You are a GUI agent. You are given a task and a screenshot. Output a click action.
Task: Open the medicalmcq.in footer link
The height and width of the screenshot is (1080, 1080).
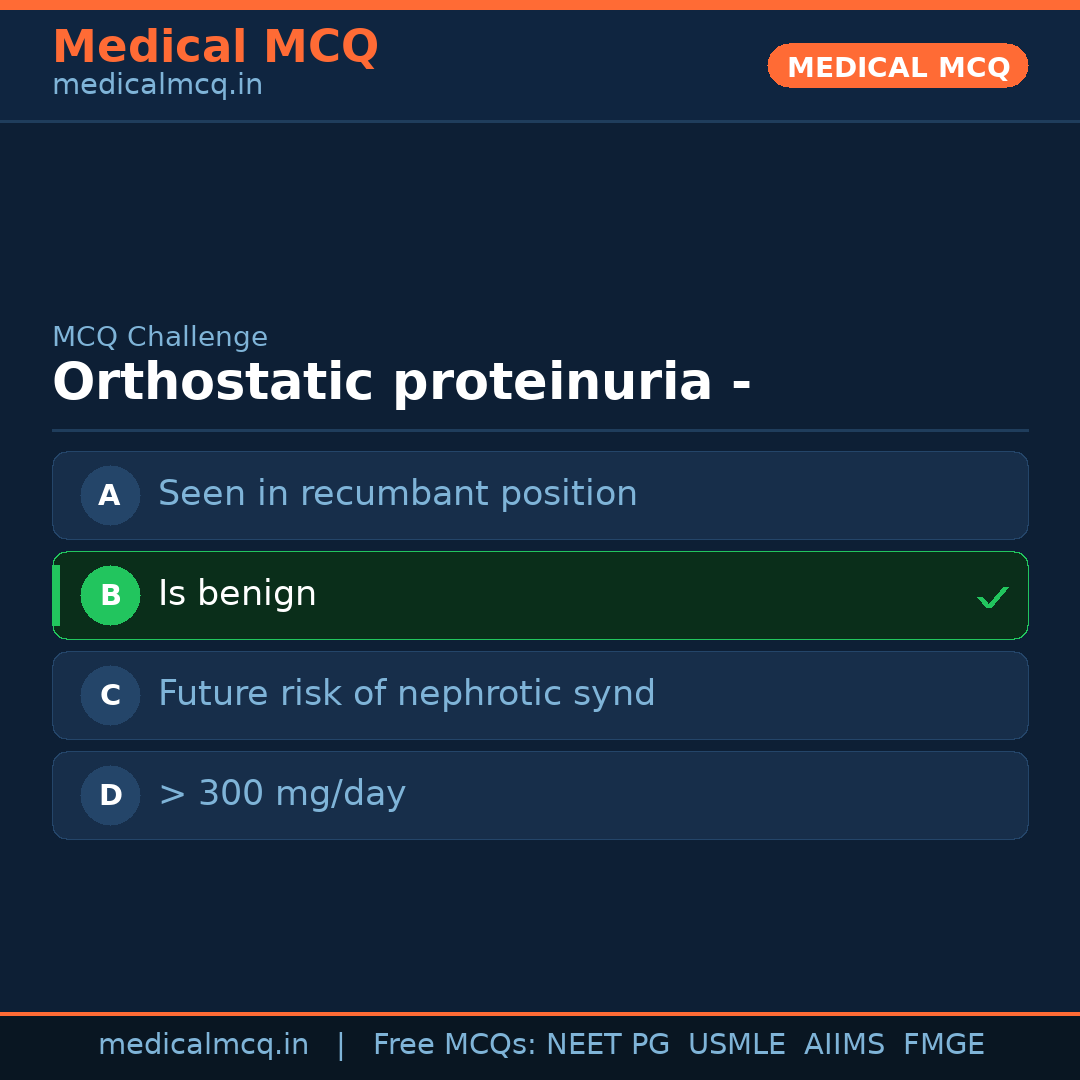[x=204, y=1044]
